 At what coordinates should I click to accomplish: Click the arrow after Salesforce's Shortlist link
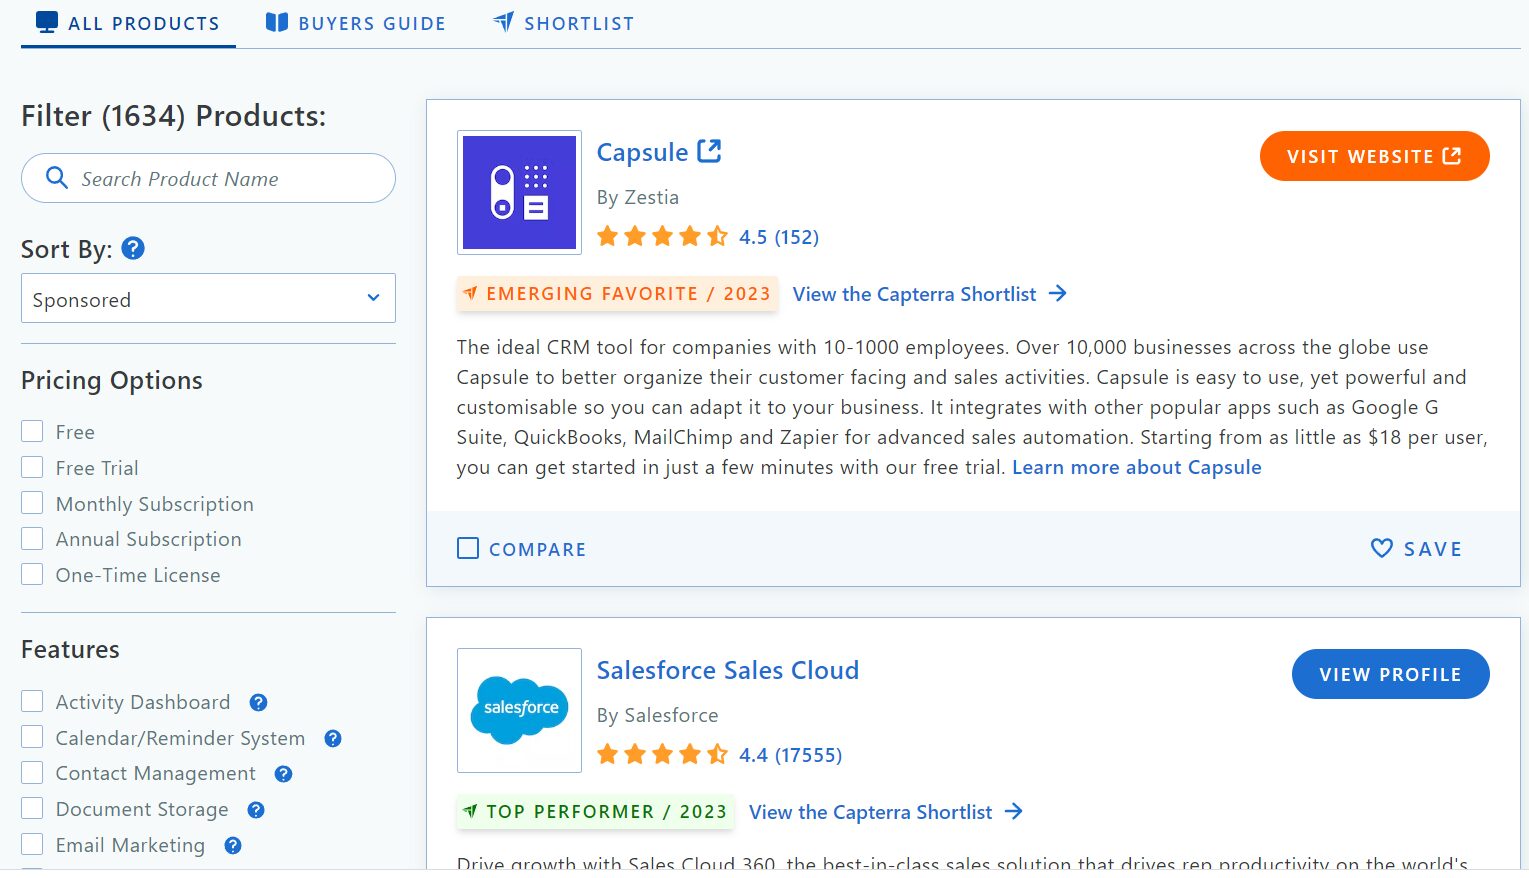coord(1014,811)
